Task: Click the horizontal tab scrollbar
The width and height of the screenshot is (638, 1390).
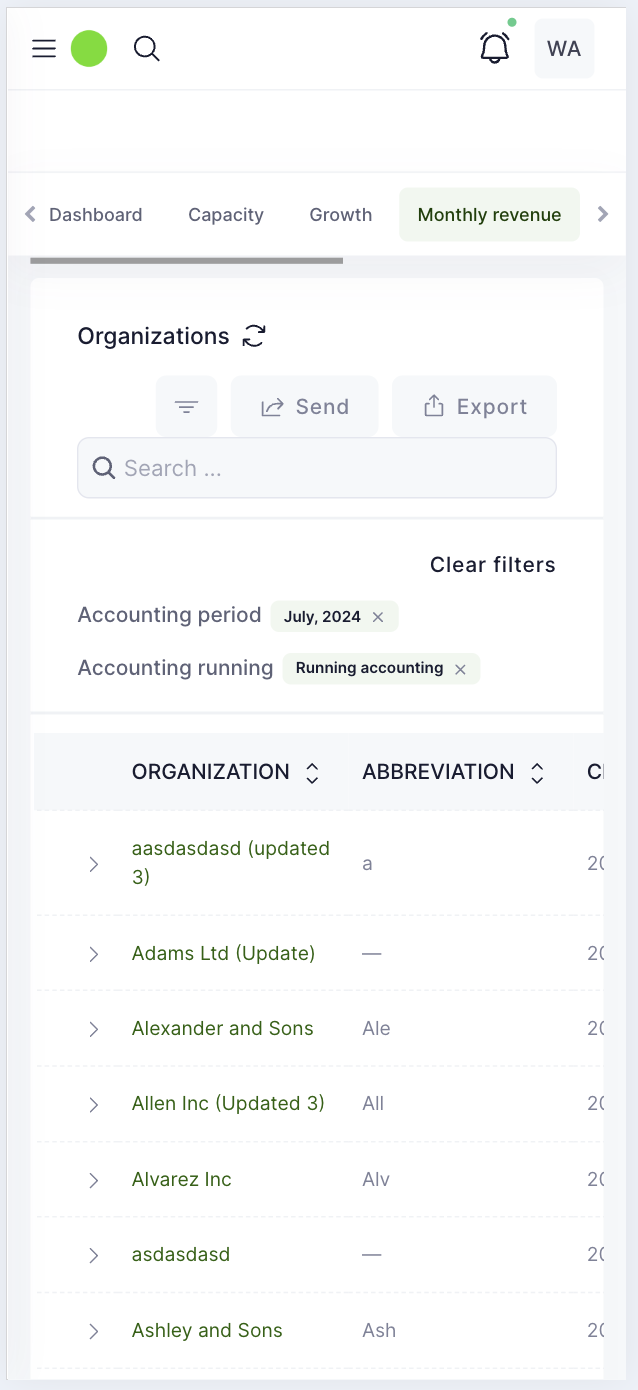Action: [186, 261]
